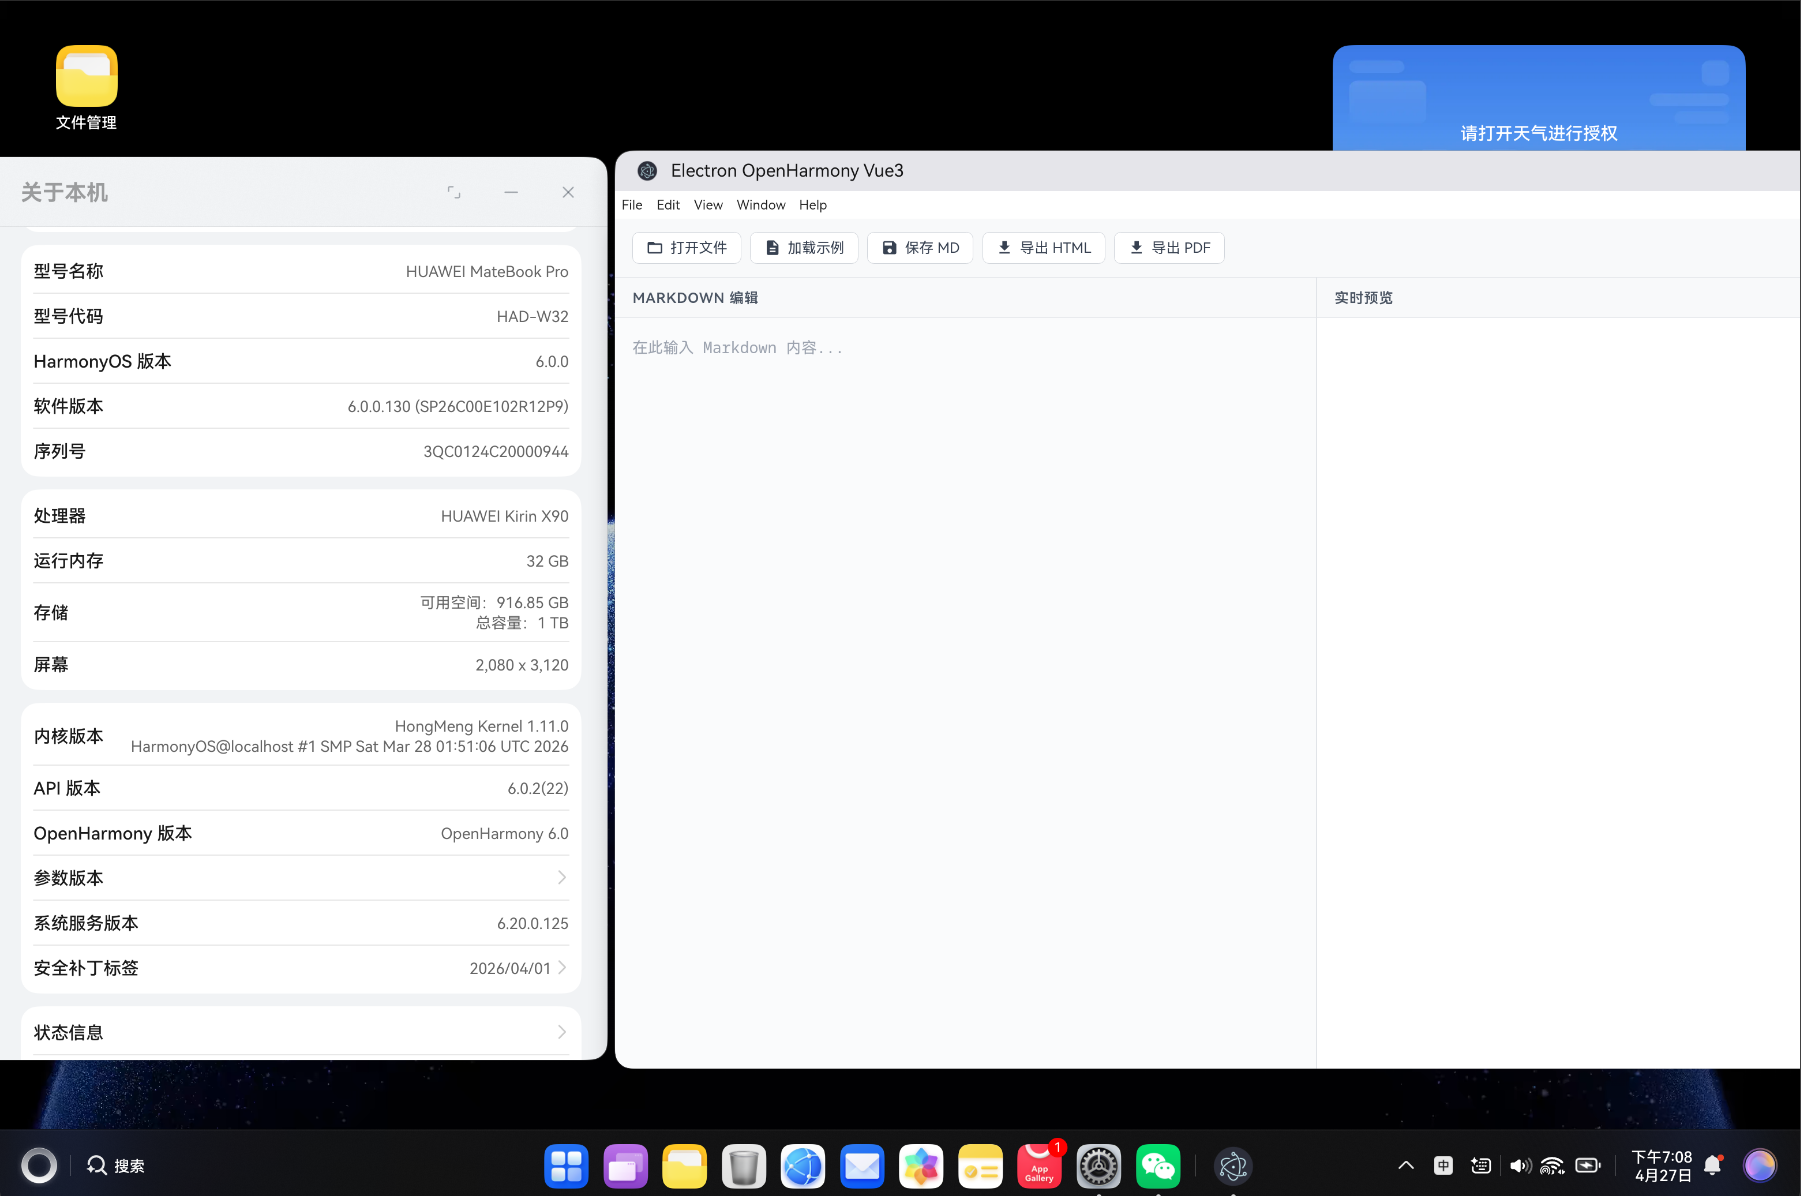1801x1196 pixels.
Task: Click the OpenHarmony 6.0 value
Action: tap(505, 833)
